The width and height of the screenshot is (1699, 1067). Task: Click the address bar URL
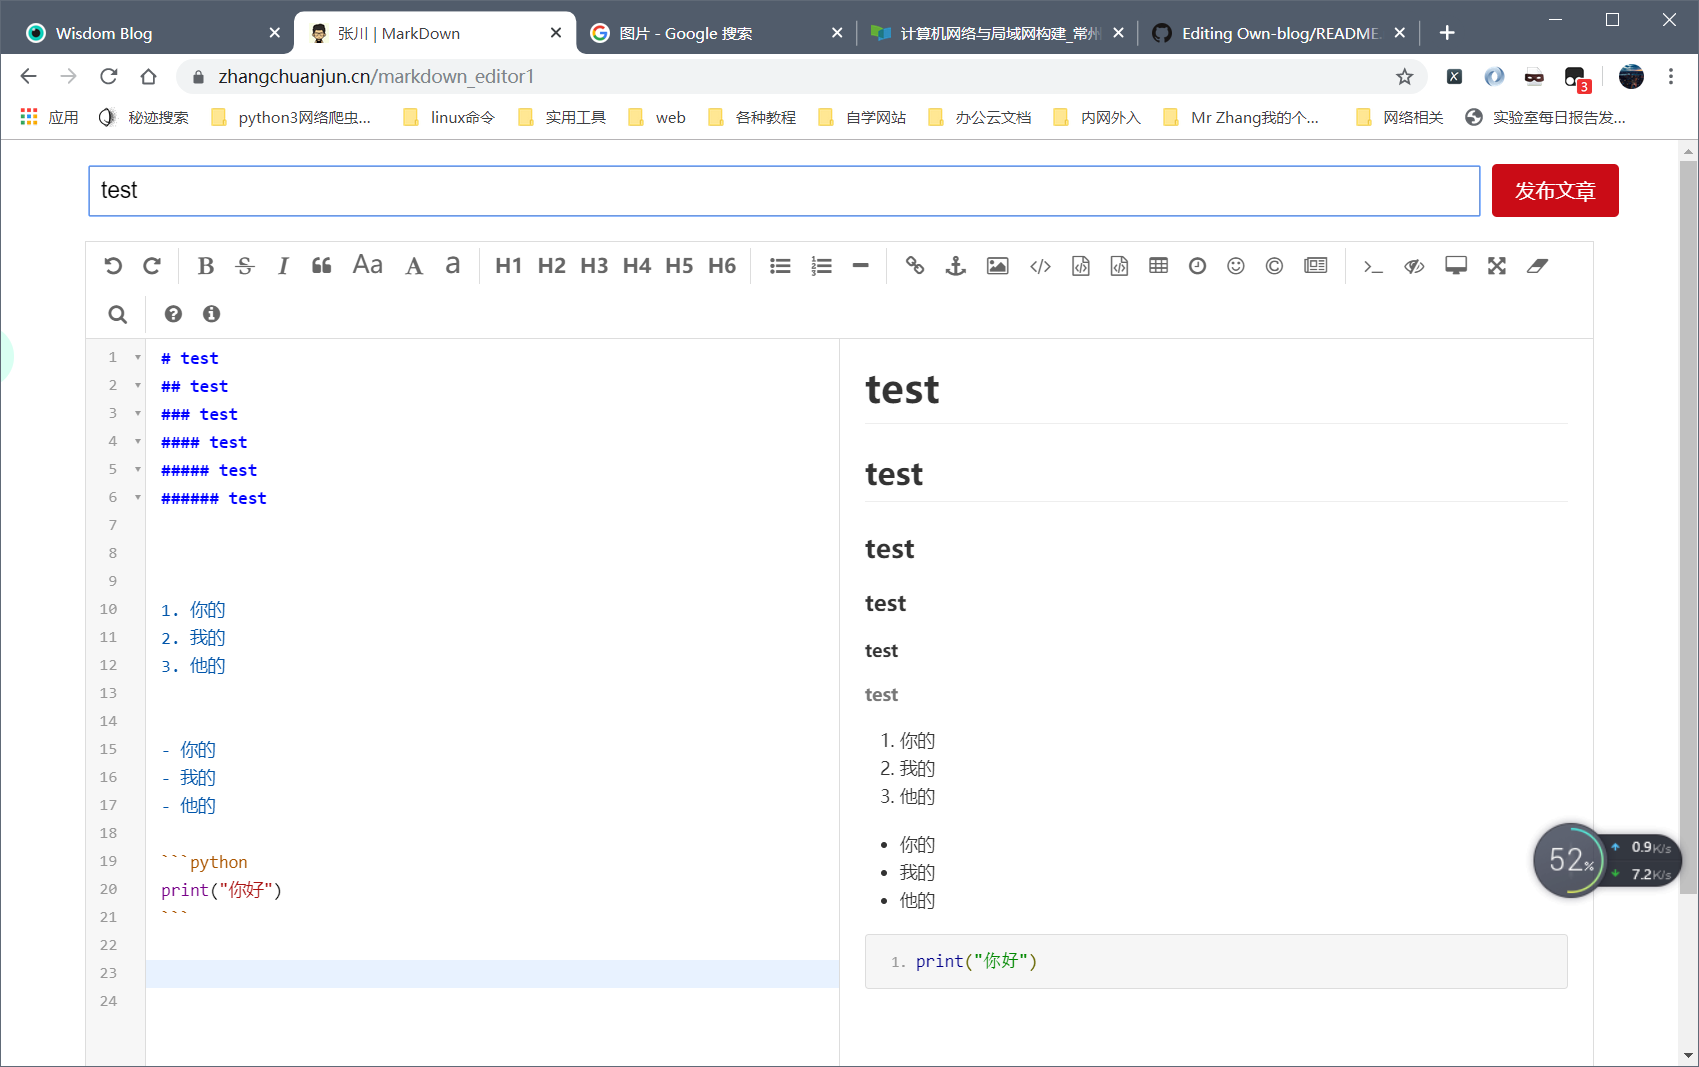tap(376, 76)
